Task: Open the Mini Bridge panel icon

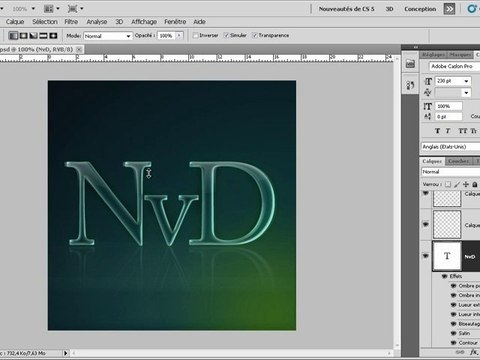Action: click(410, 64)
